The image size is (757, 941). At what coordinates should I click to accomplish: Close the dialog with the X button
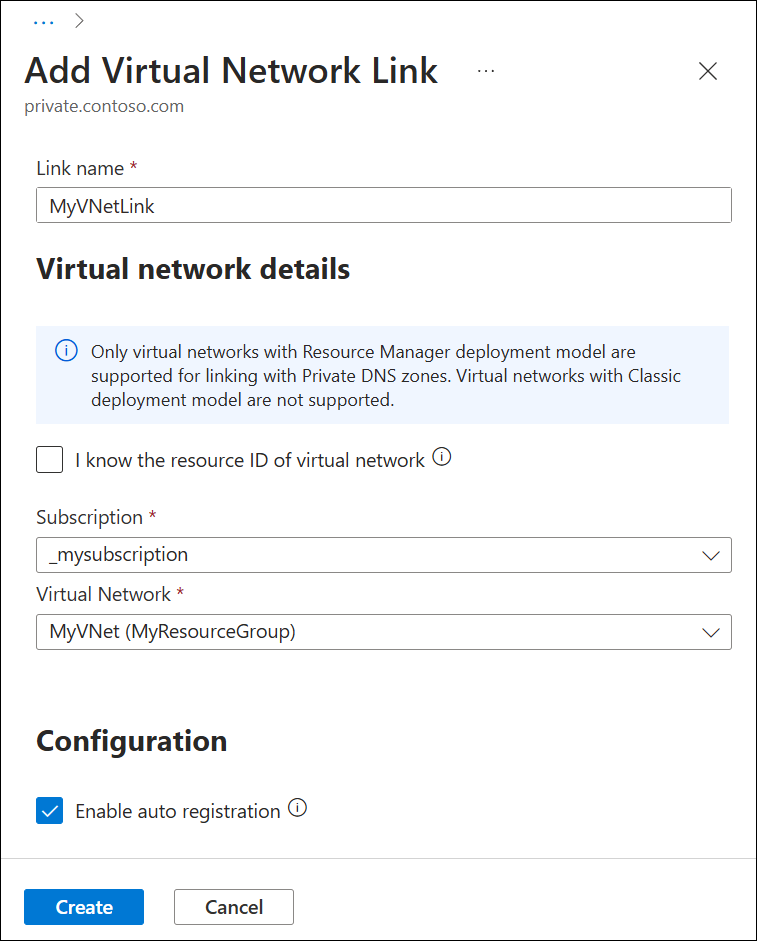[708, 71]
